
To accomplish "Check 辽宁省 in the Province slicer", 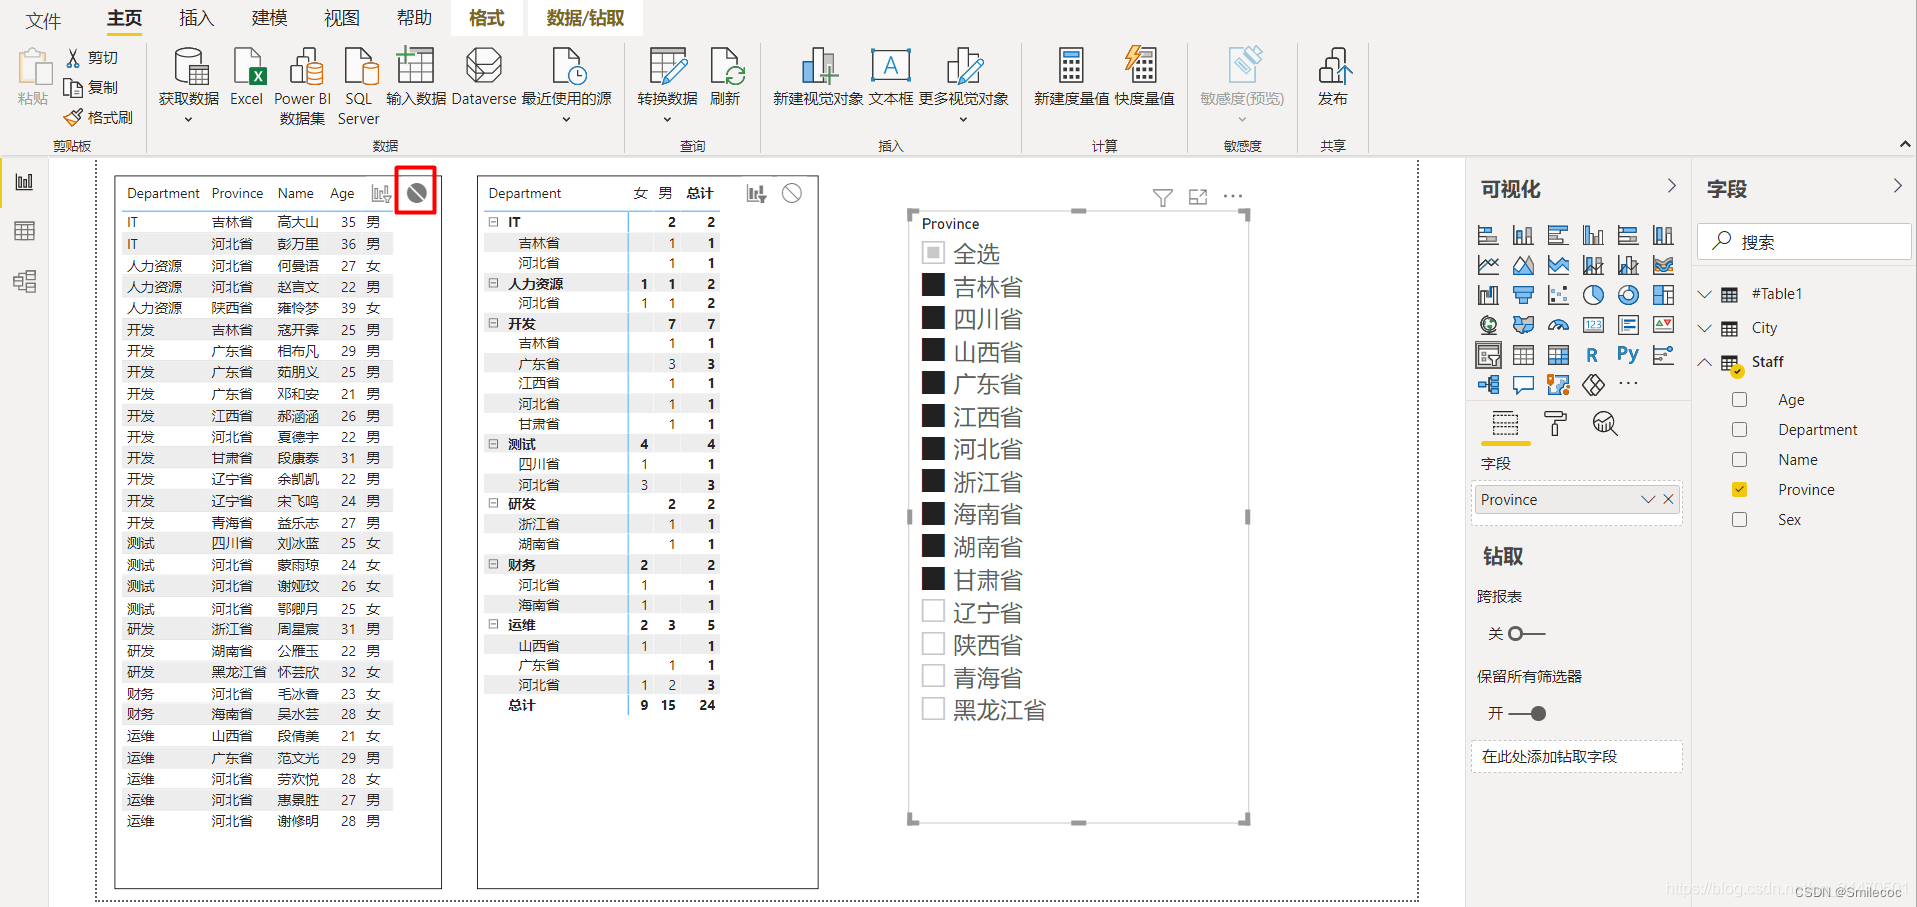I will [x=933, y=611].
